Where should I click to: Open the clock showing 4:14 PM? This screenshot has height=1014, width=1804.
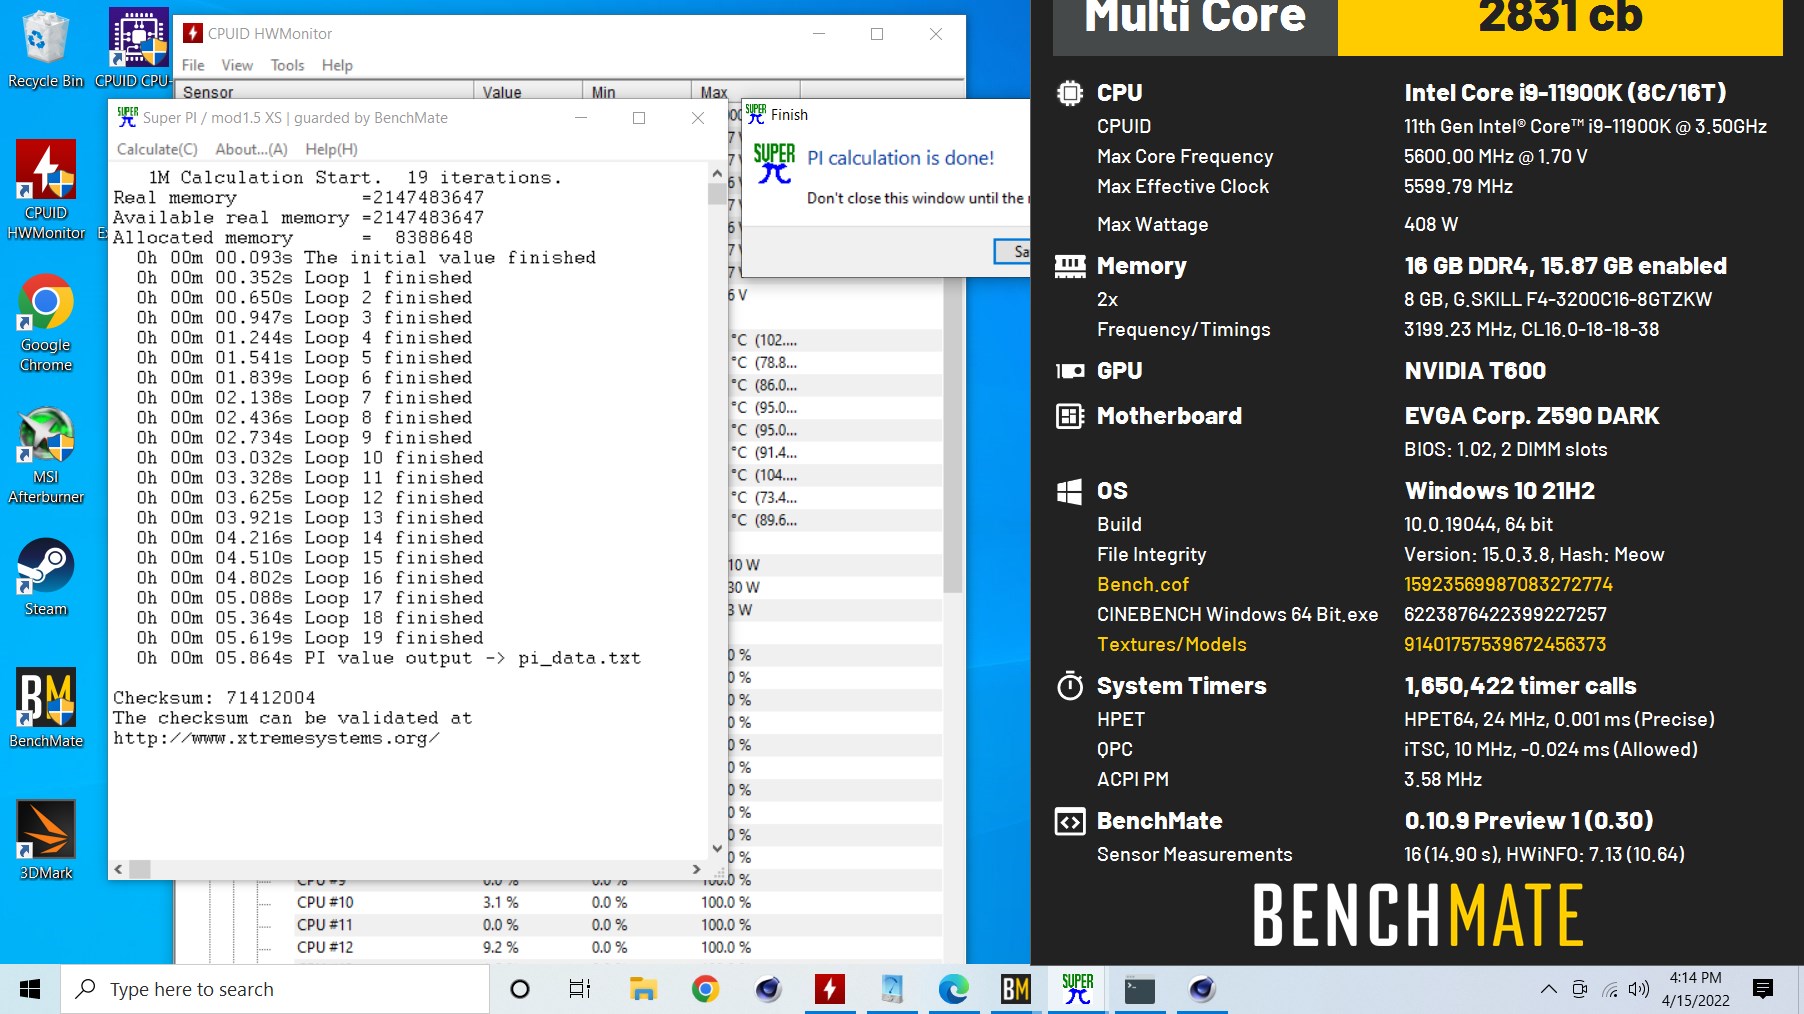click(x=1696, y=989)
